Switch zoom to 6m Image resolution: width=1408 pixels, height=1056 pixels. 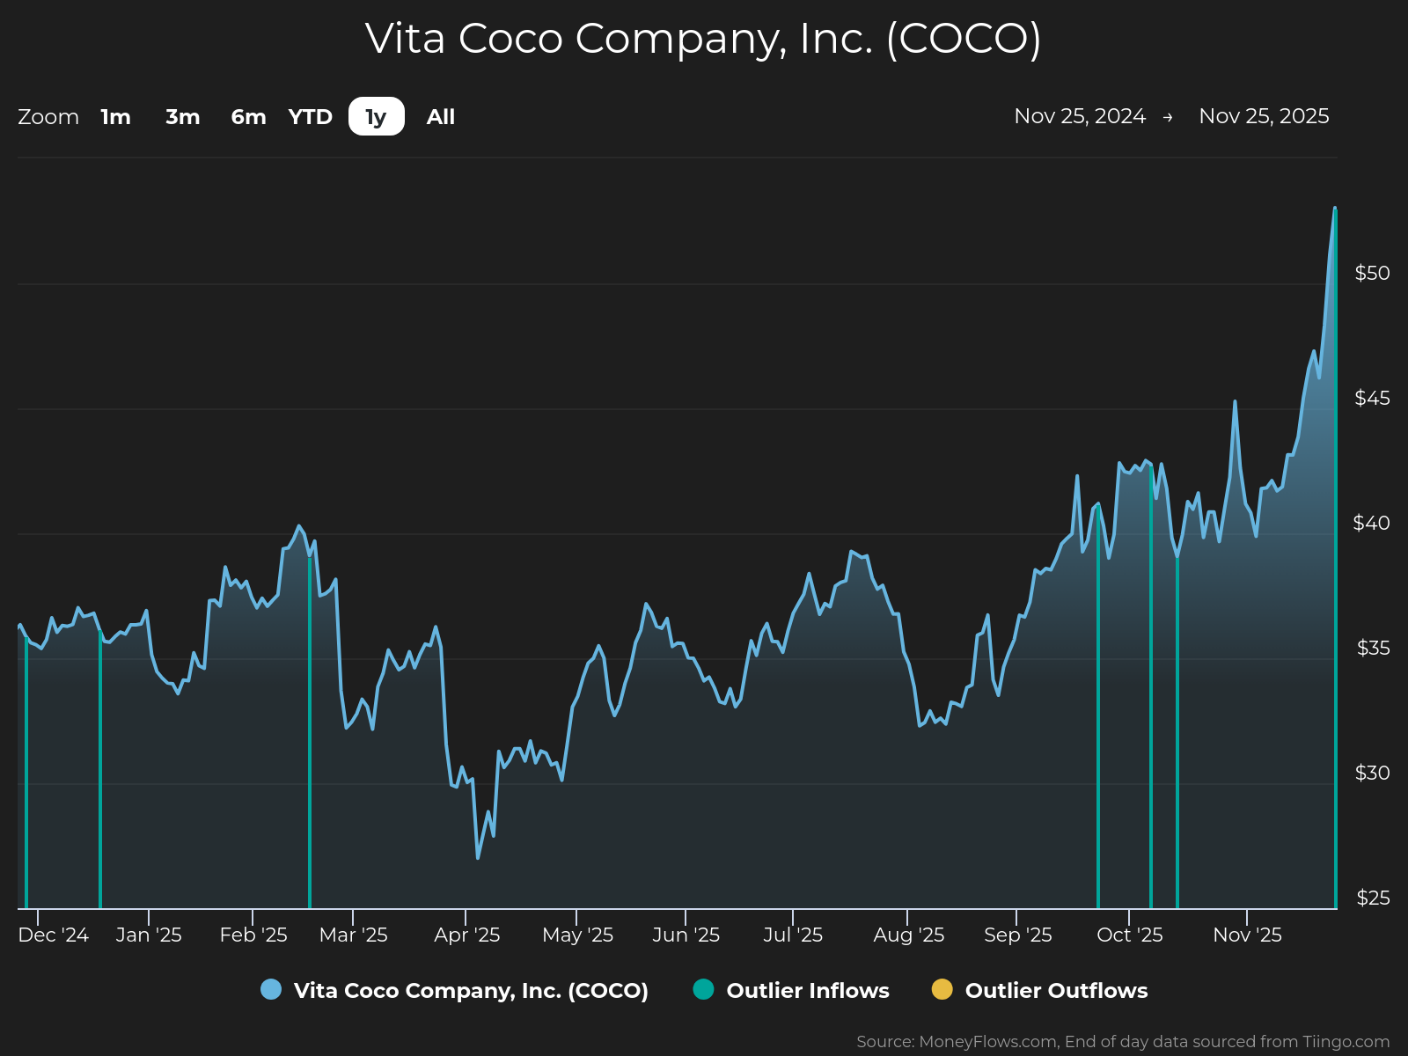point(248,117)
